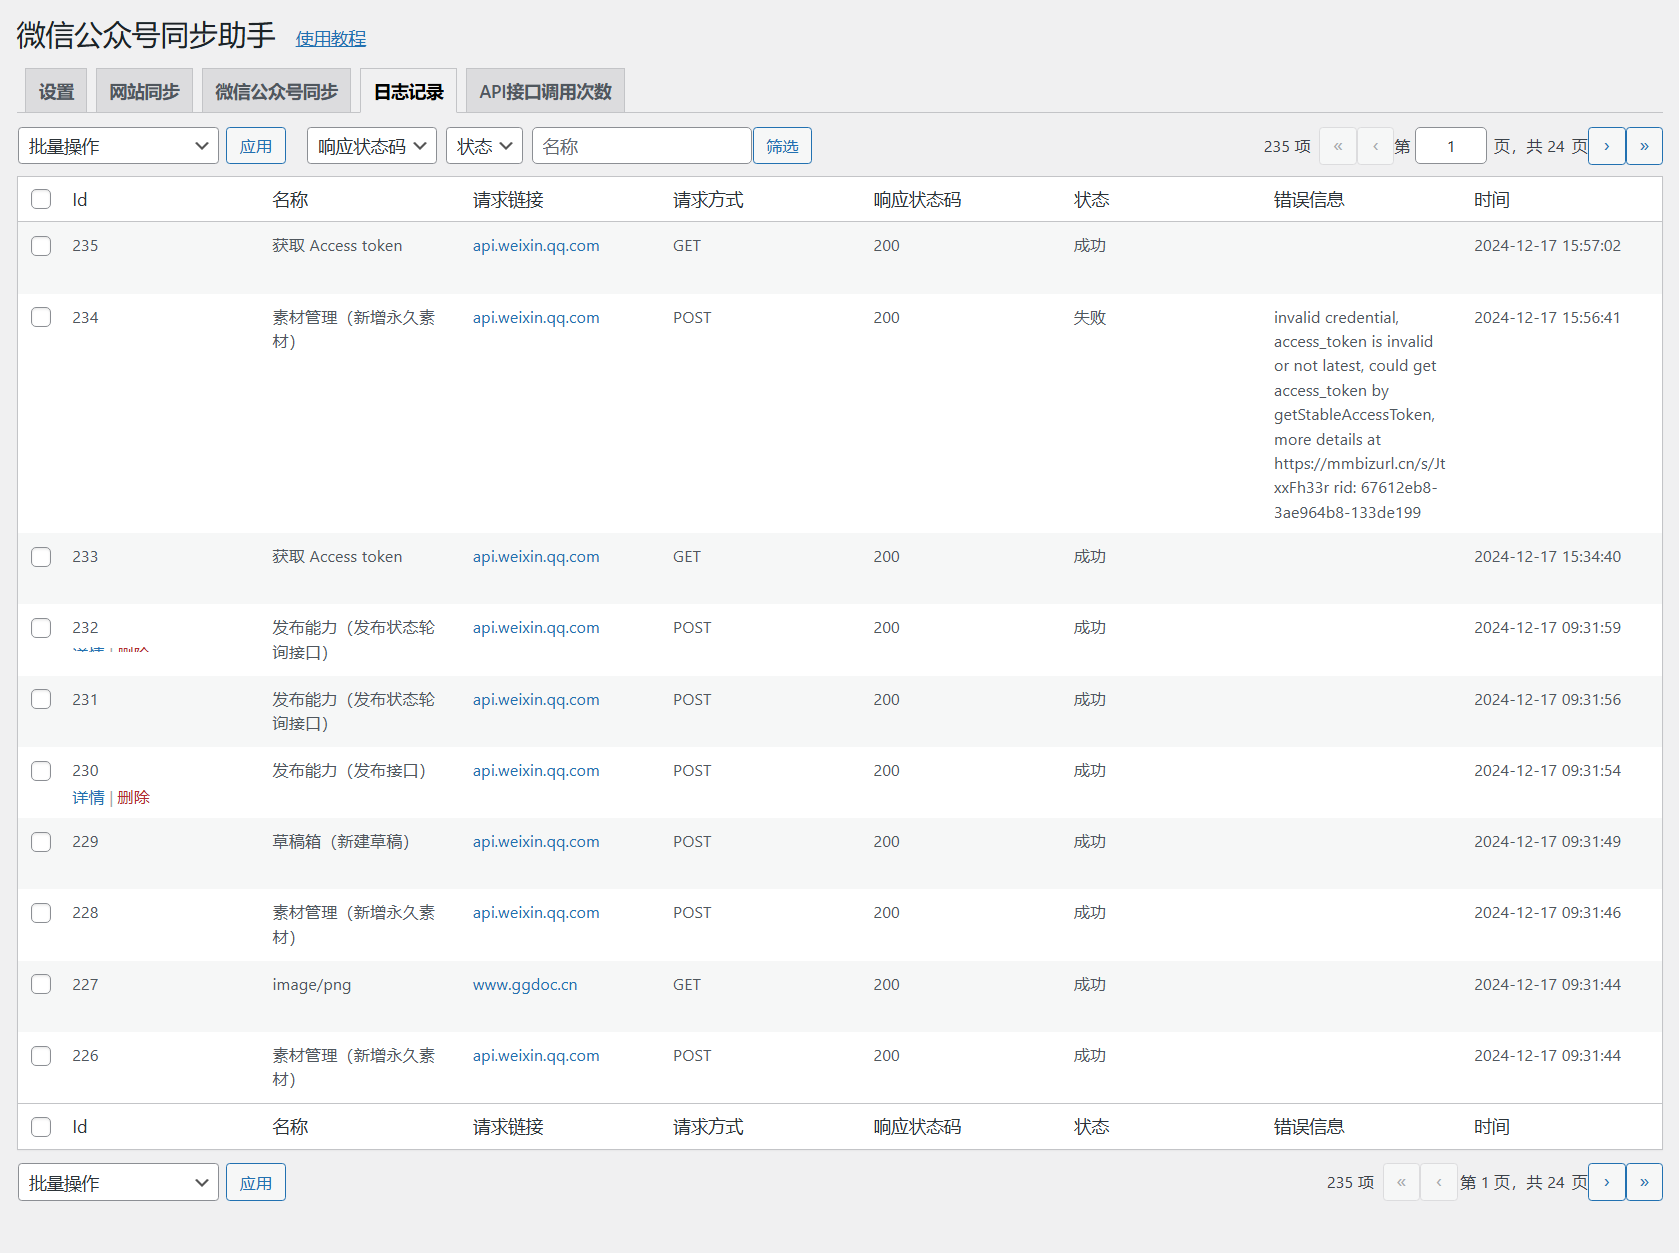Jump to last page in bottom pagination
Viewport: 1679px width, 1253px height.
[x=1644, y=1182]
